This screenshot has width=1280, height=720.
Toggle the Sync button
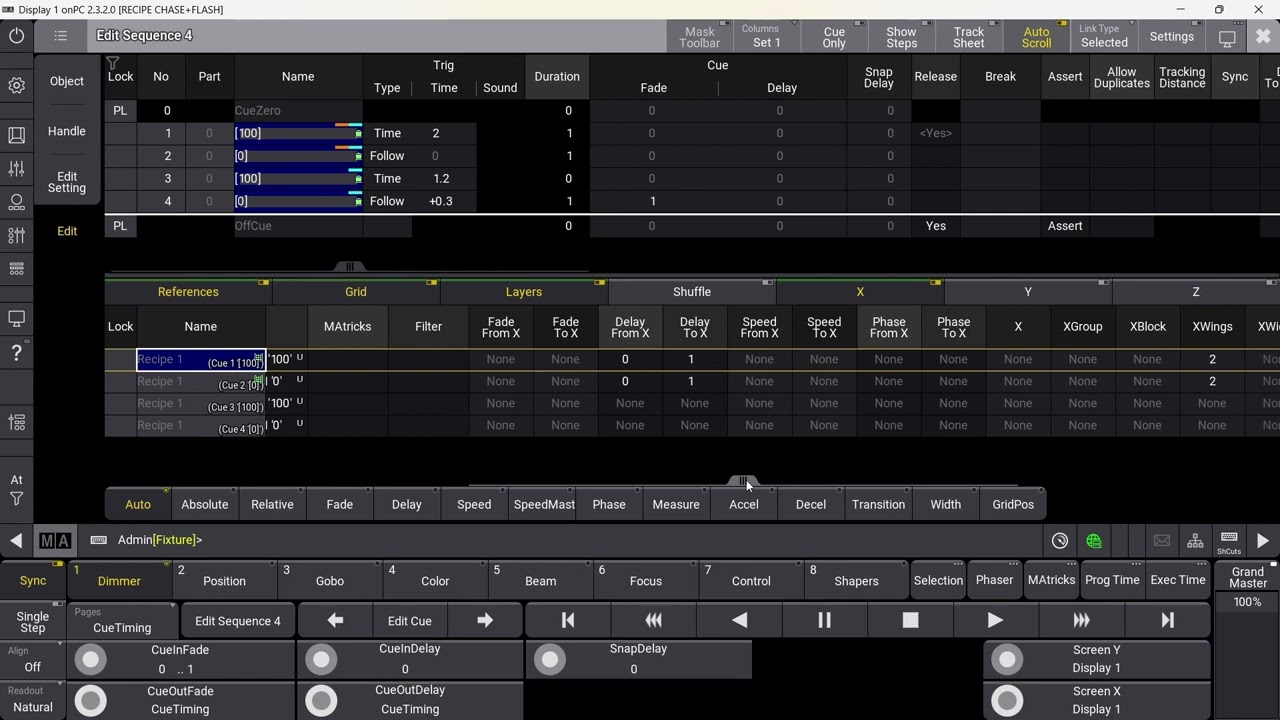pos(33,580)
